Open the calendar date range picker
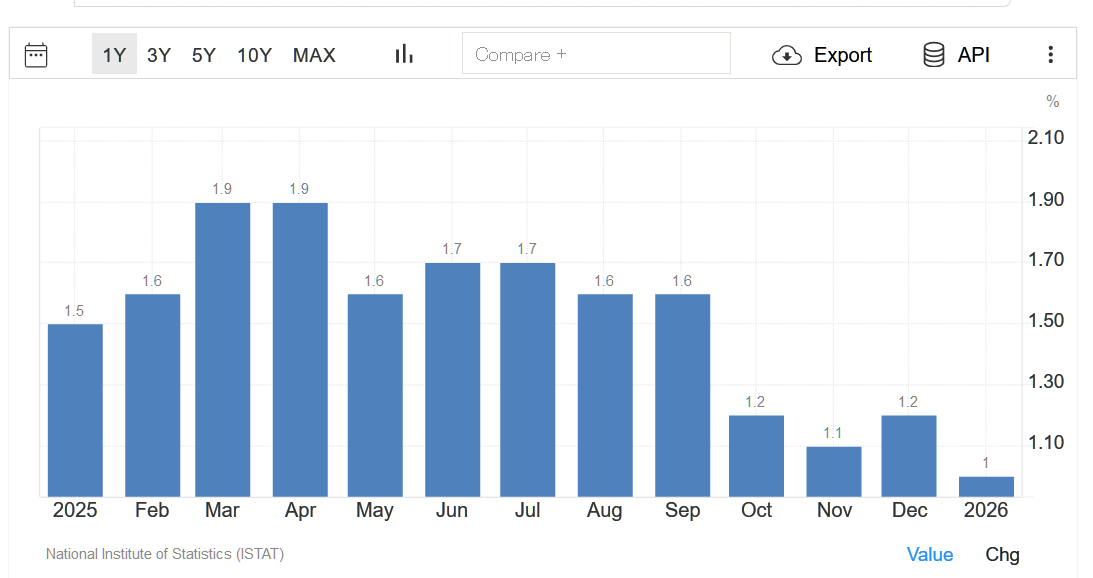Image resolution: width=1093 pixels, height=578 pixels. (x=36, y=54)
